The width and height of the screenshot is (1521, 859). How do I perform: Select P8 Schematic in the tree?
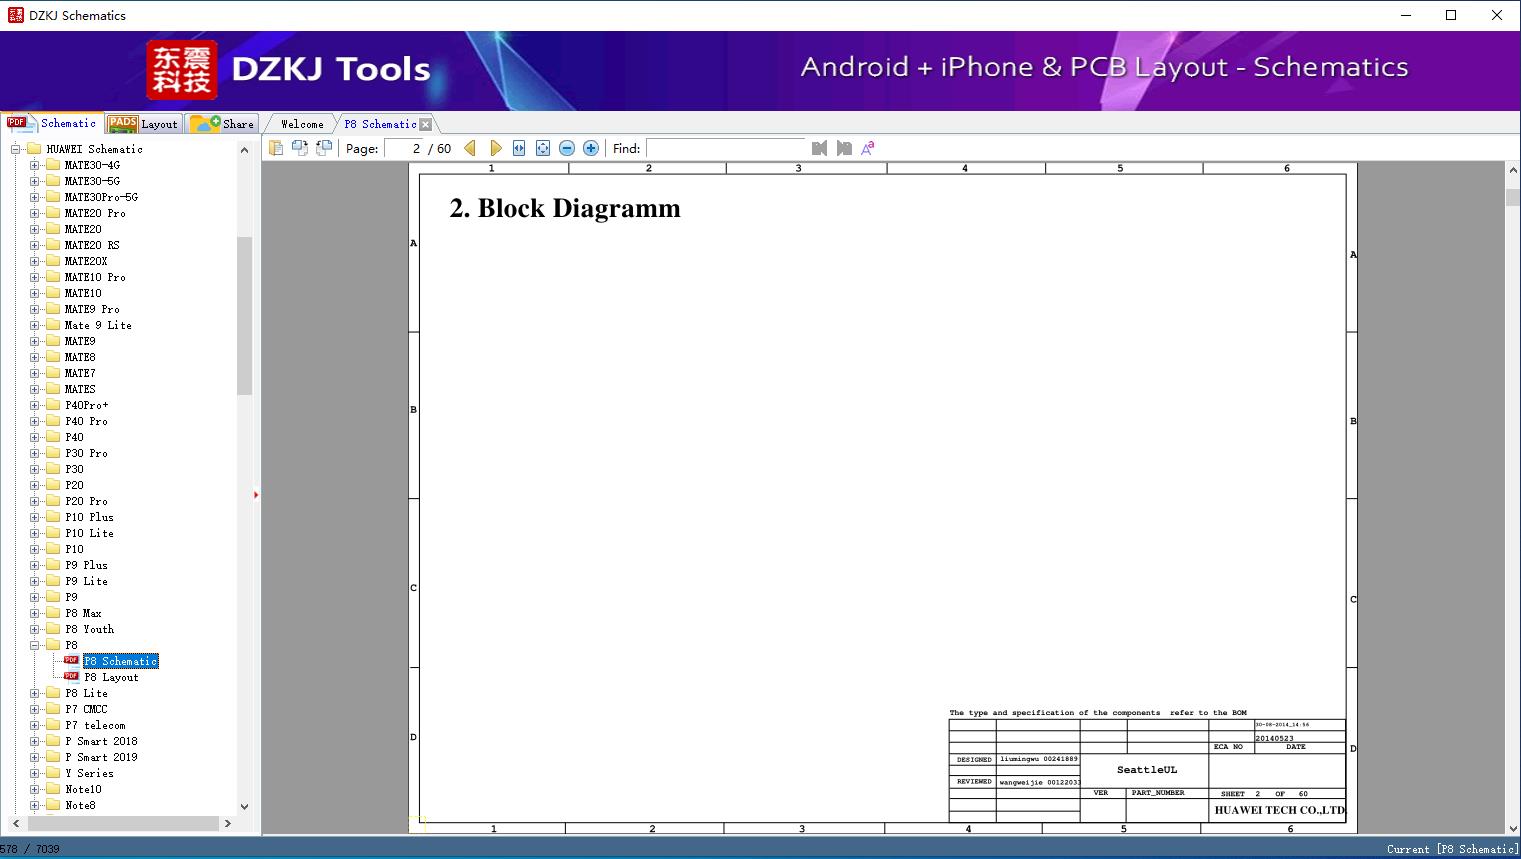click(120, 661)
